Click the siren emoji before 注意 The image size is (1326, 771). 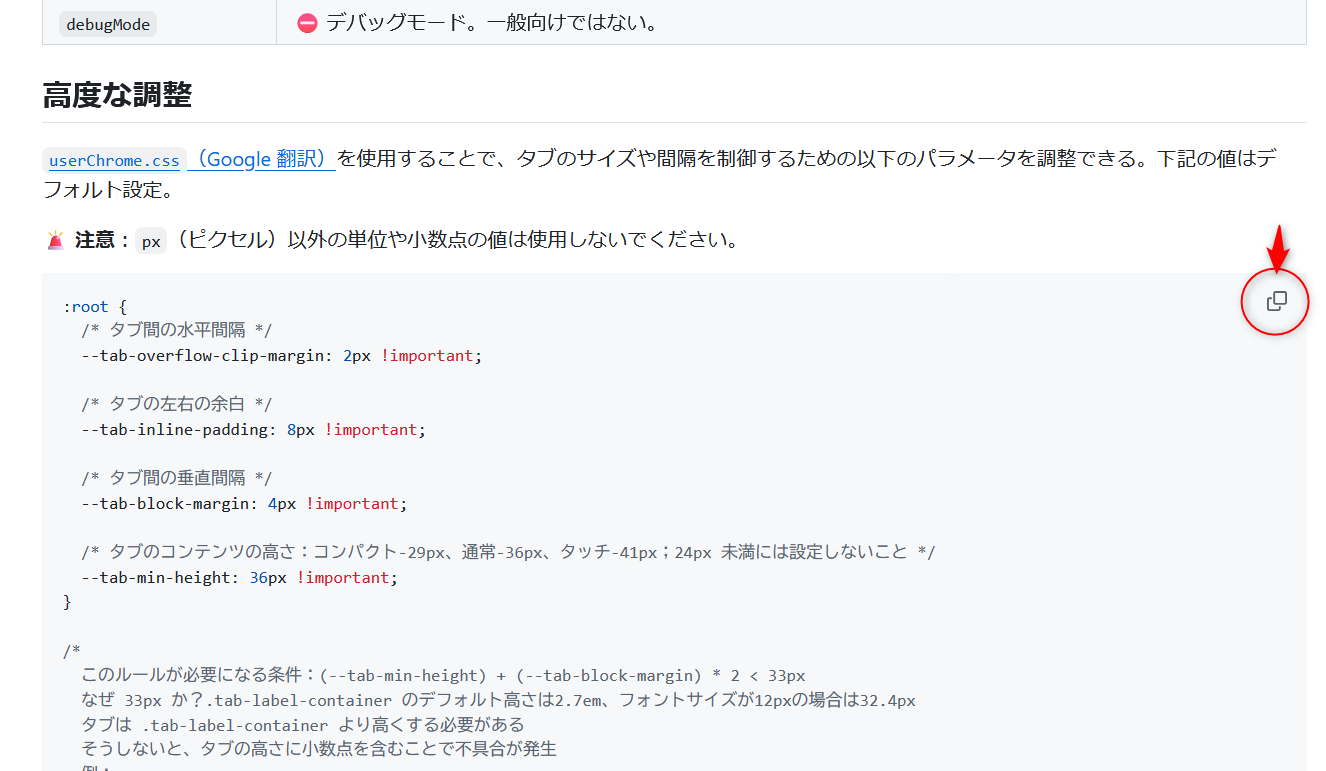[x=56, y=241]
